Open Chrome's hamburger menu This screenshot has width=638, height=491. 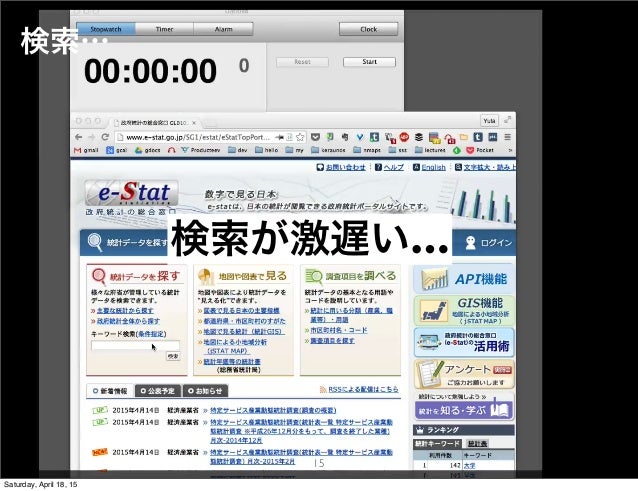[x=507, y=137]
